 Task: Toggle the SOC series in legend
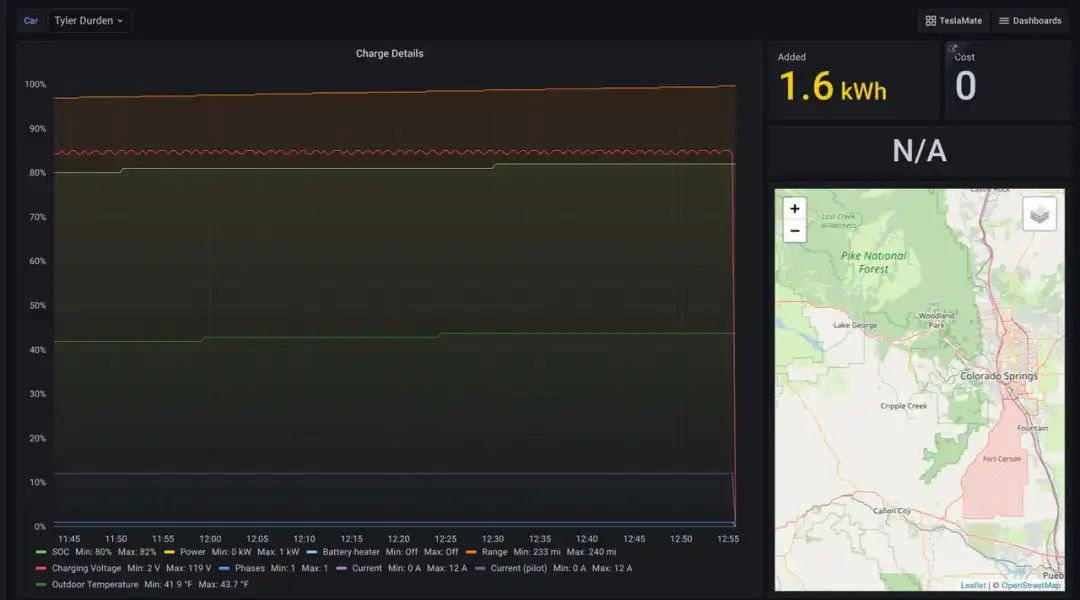click(60, 552)
